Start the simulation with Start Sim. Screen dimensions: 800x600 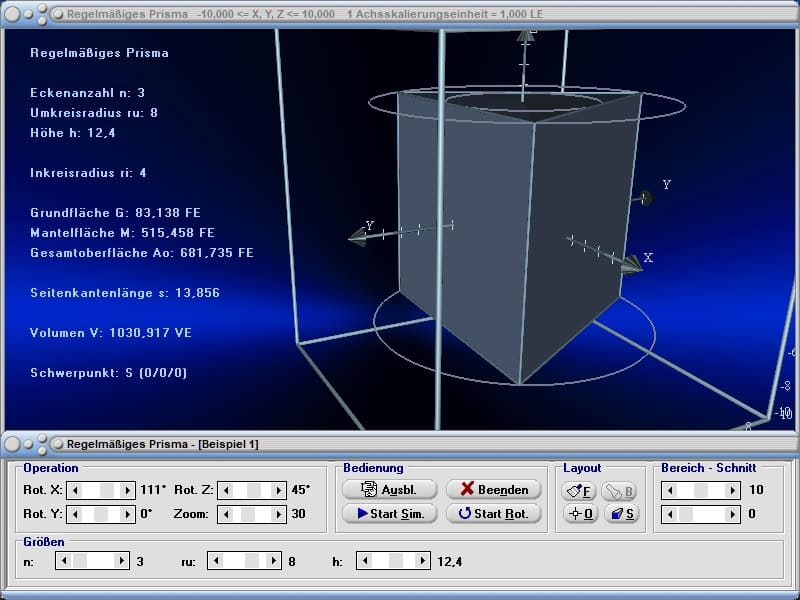point(389,513)
